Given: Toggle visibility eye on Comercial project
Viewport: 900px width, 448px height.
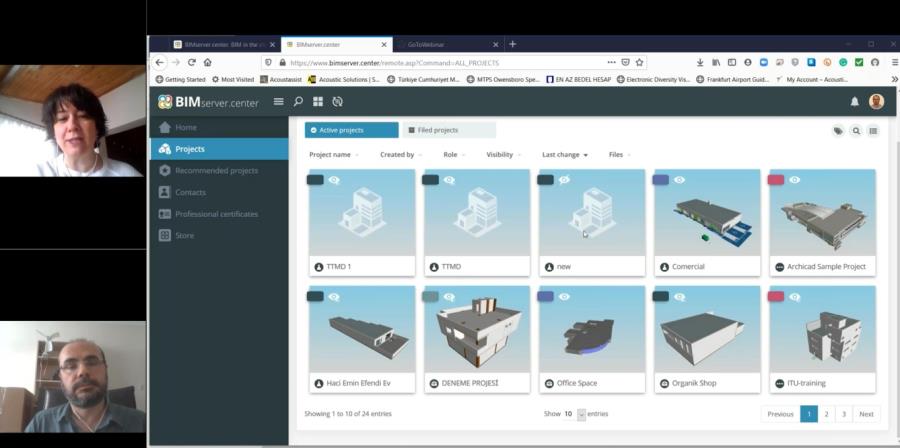Looking at the screenshot, I should pos(680,180).
